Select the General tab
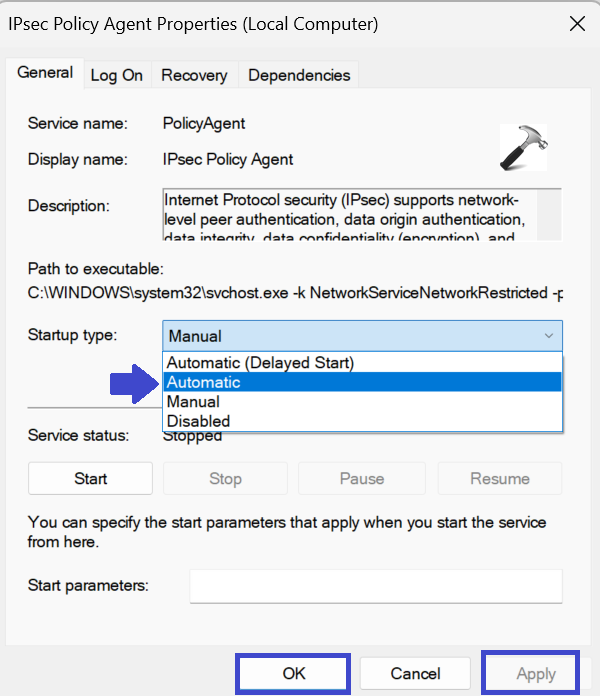Viewport: 600px width, 696px height. [x=45, y=73]
